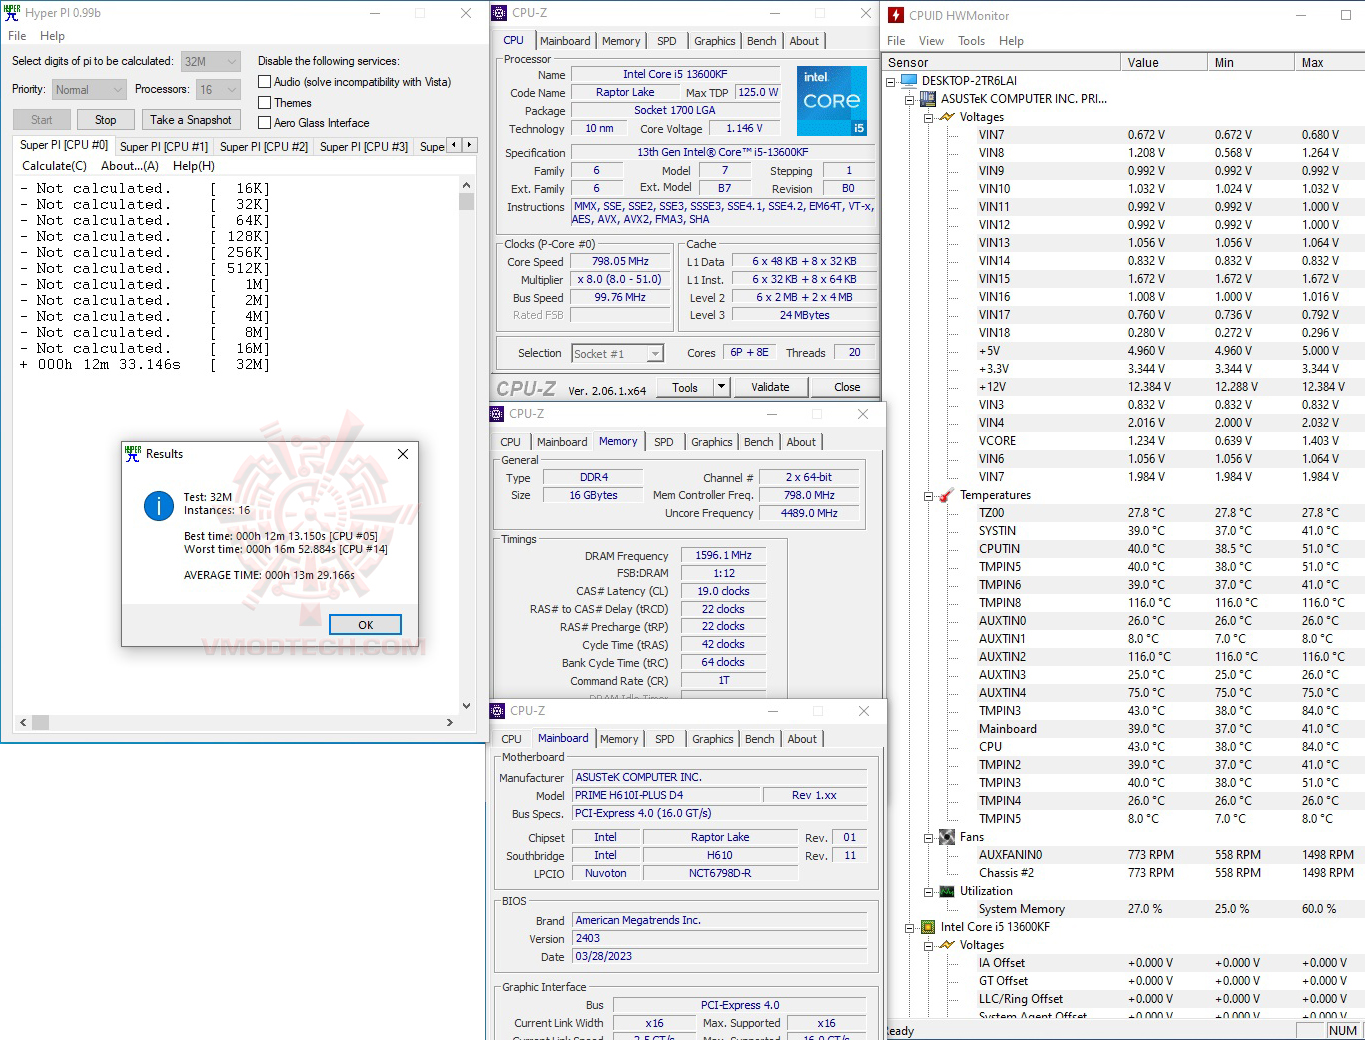Open About...(A) menu in Super PI tab
This screenshot has height=1040, width=1365.
(x=130, y=166)
